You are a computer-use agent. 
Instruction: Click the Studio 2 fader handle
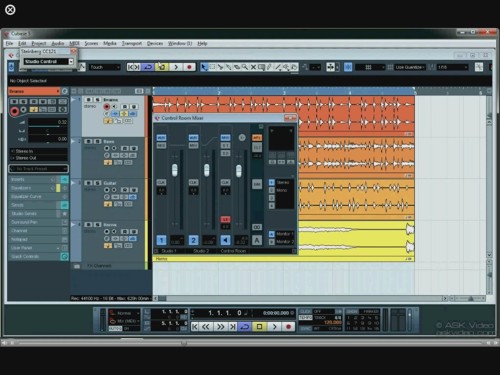[207, 170]
